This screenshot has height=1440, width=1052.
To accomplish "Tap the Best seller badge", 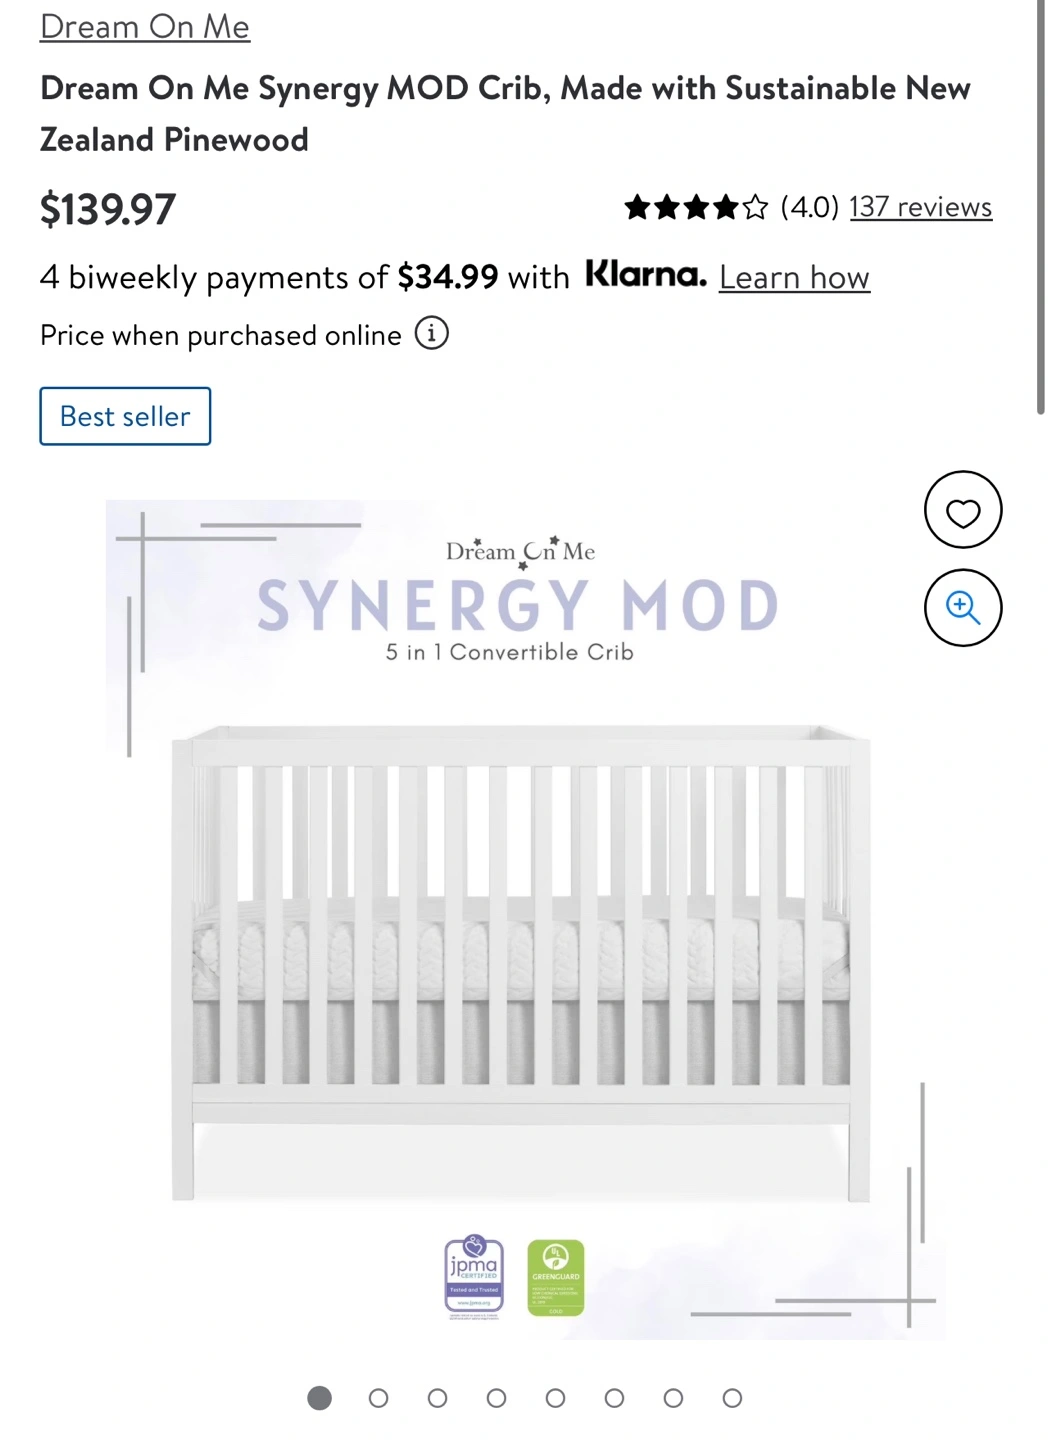I will pyautogui.click(x=125, y=416).
